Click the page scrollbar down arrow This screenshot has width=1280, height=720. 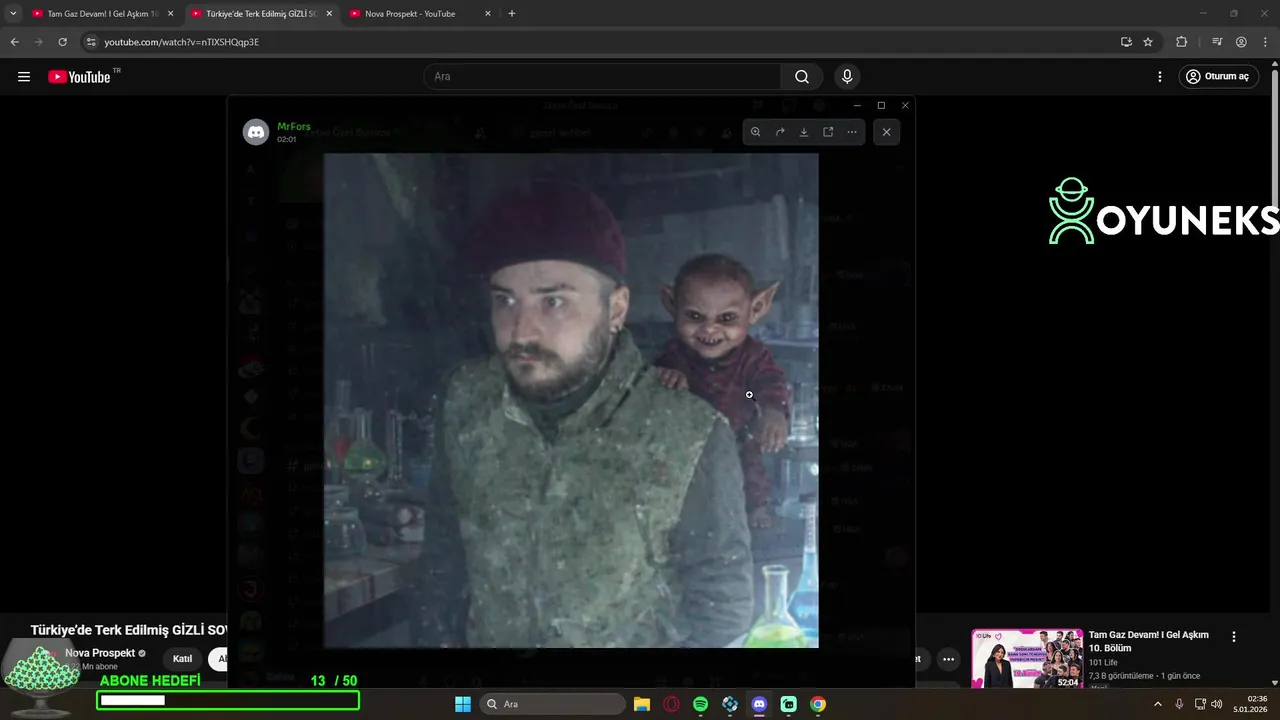click(1274, 683)
